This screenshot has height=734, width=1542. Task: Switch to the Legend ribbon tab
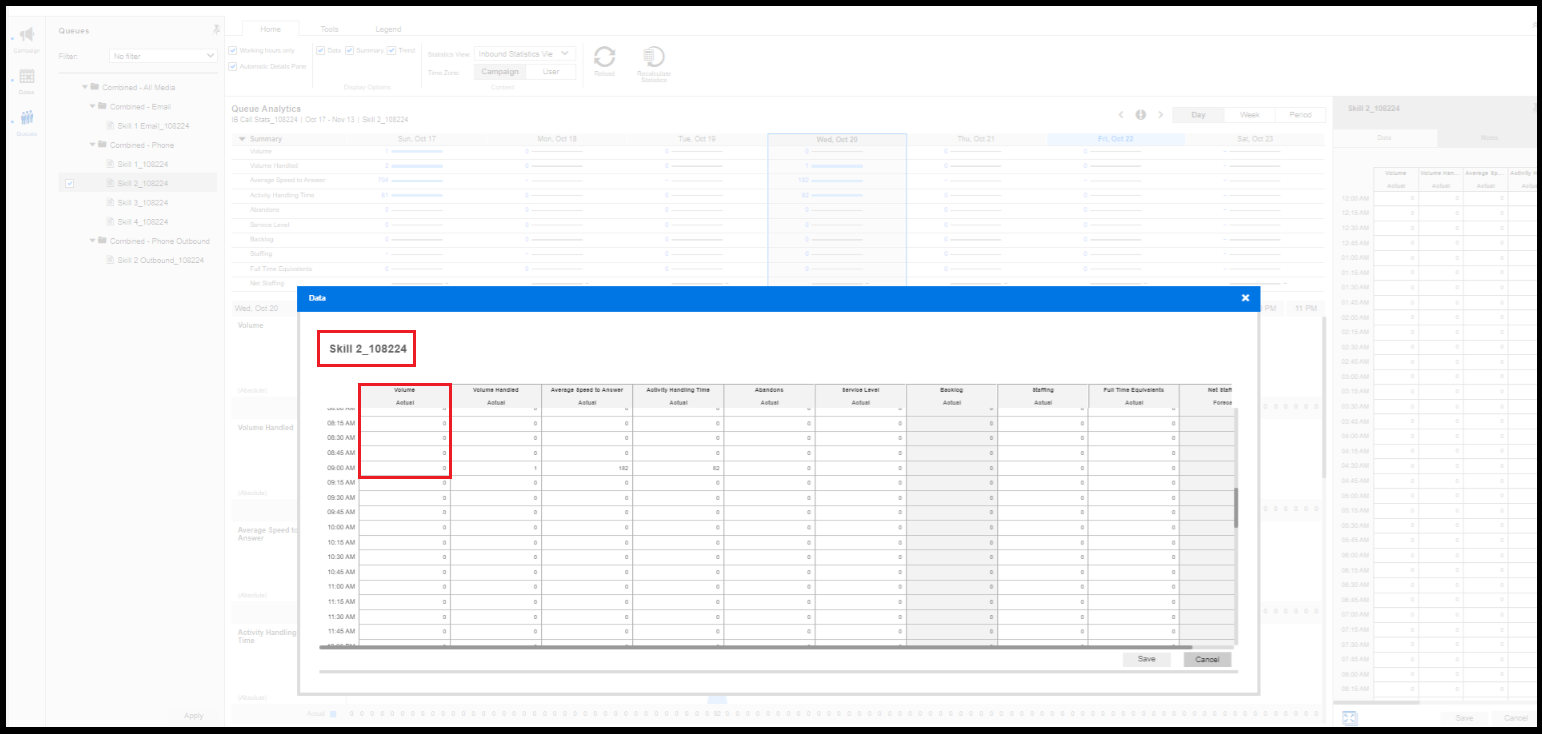pyautogui.click(x=388, y=30)
